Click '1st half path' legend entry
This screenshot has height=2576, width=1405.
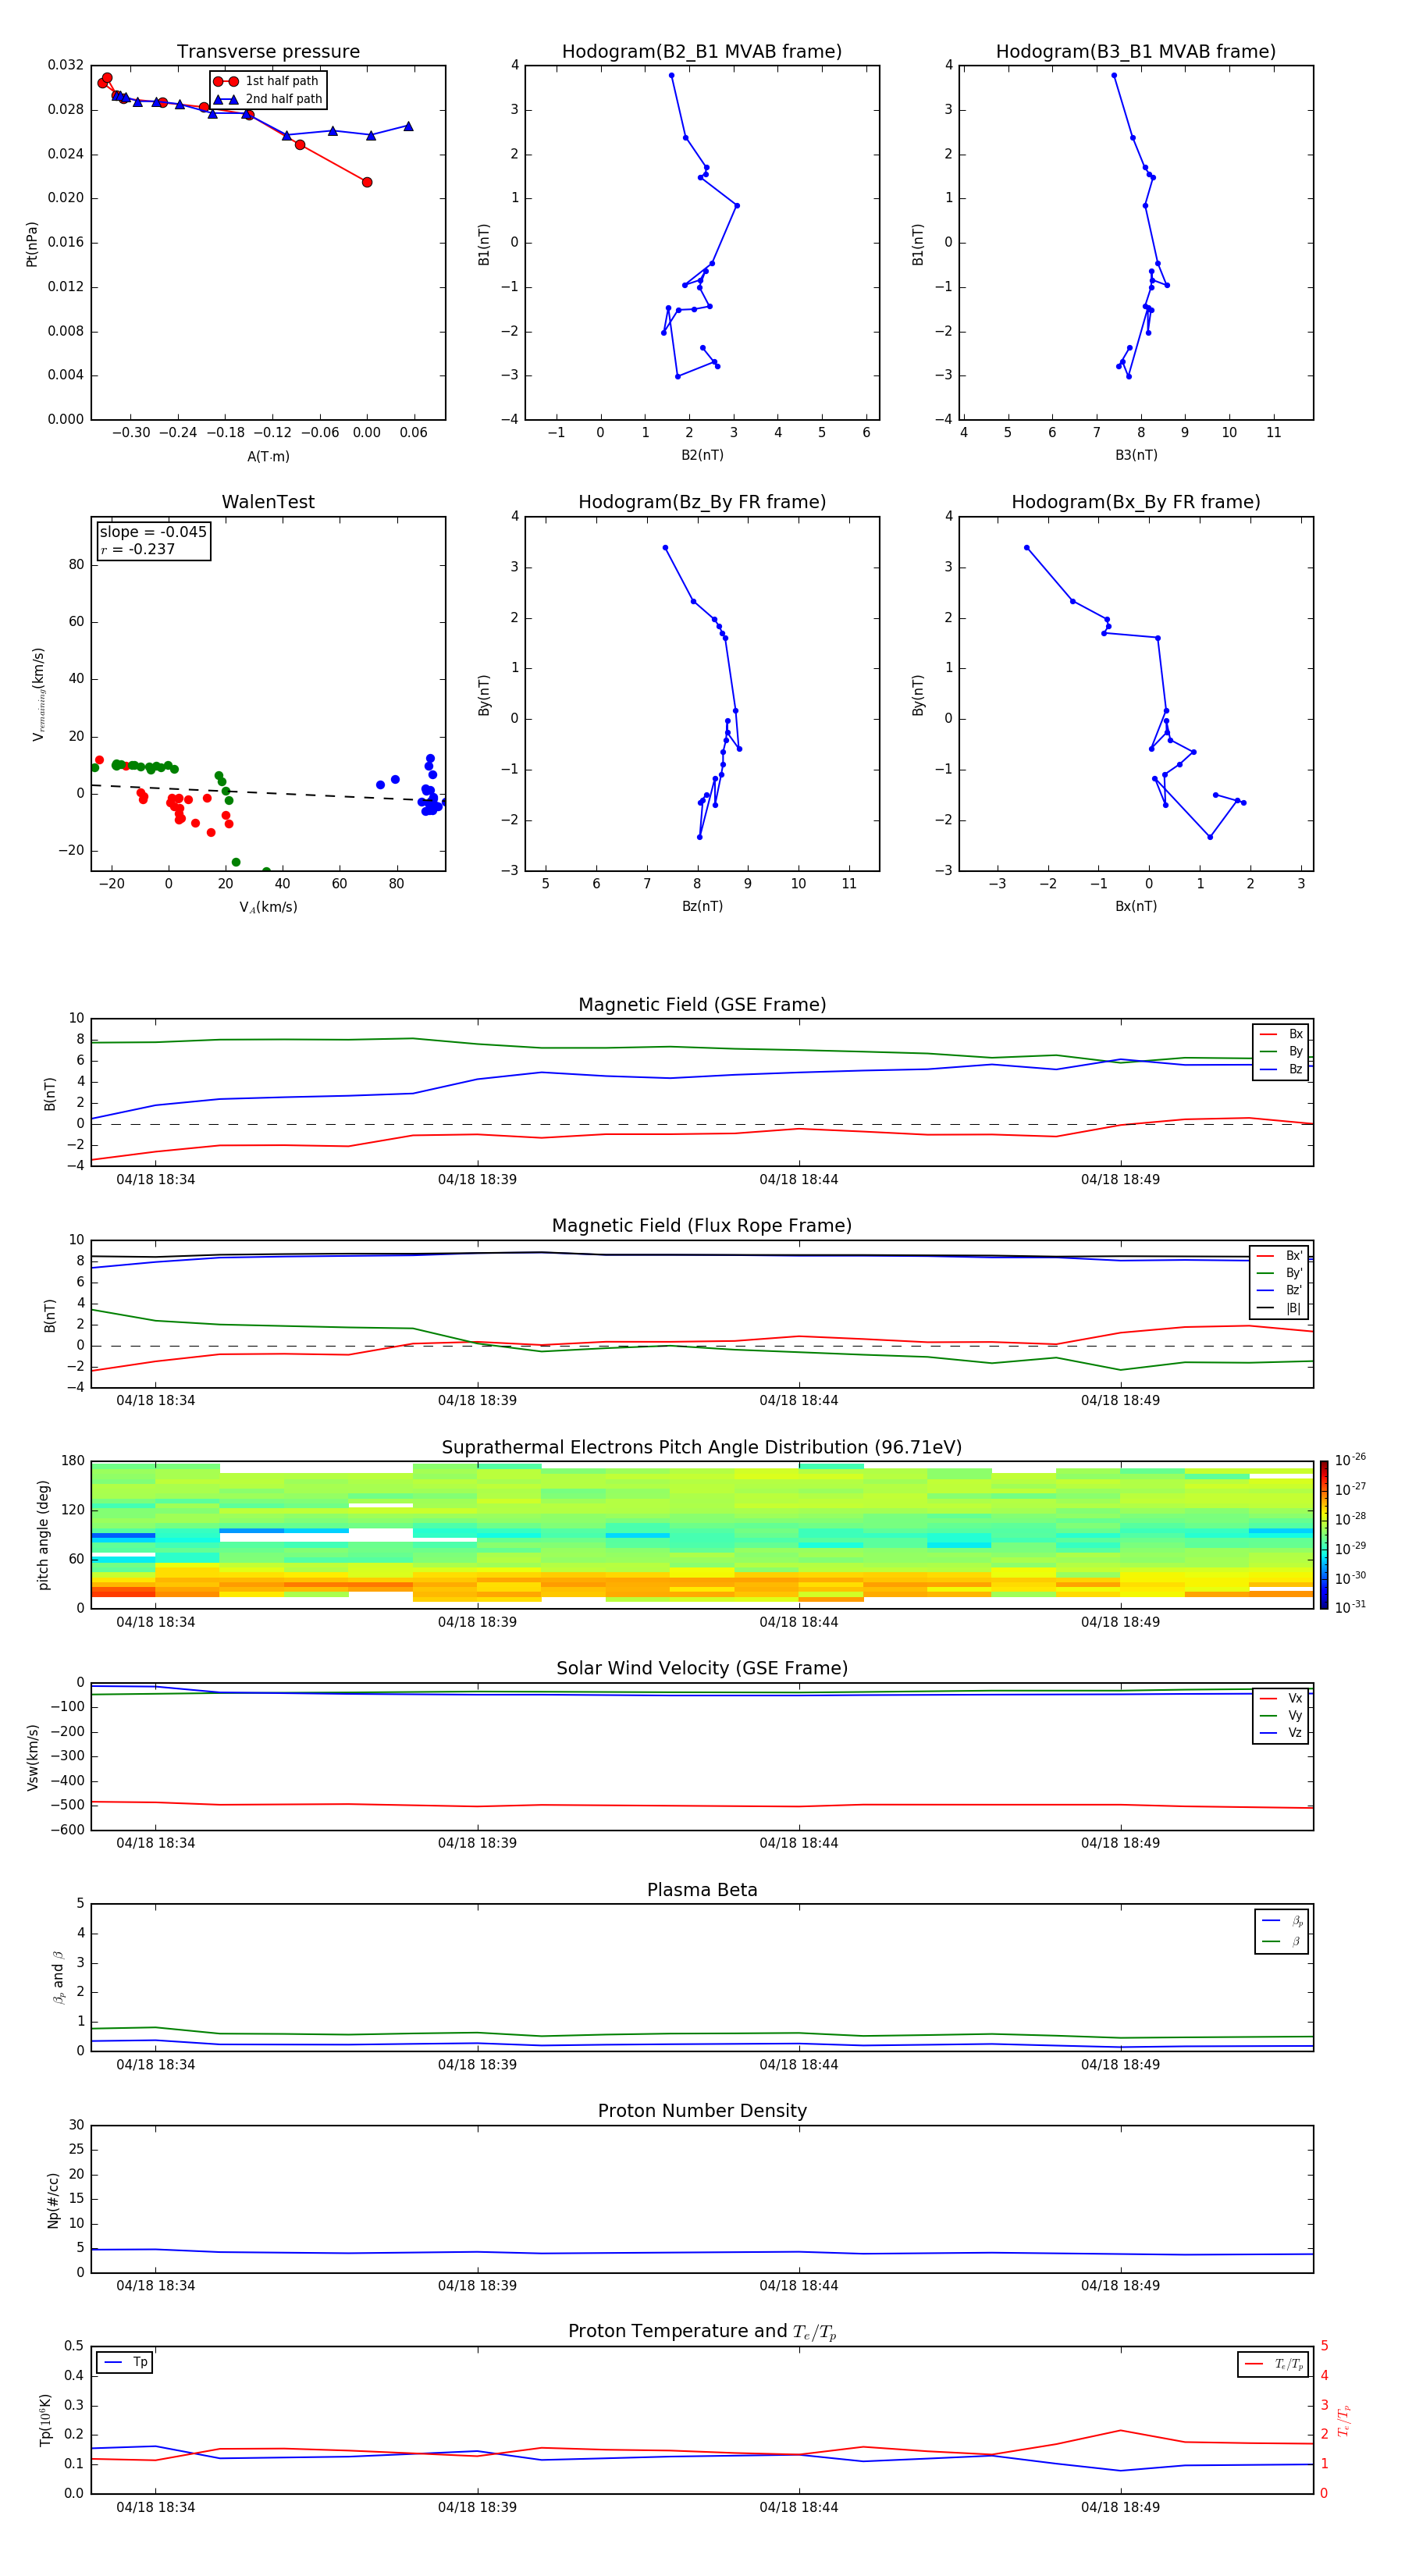(267, 81)
